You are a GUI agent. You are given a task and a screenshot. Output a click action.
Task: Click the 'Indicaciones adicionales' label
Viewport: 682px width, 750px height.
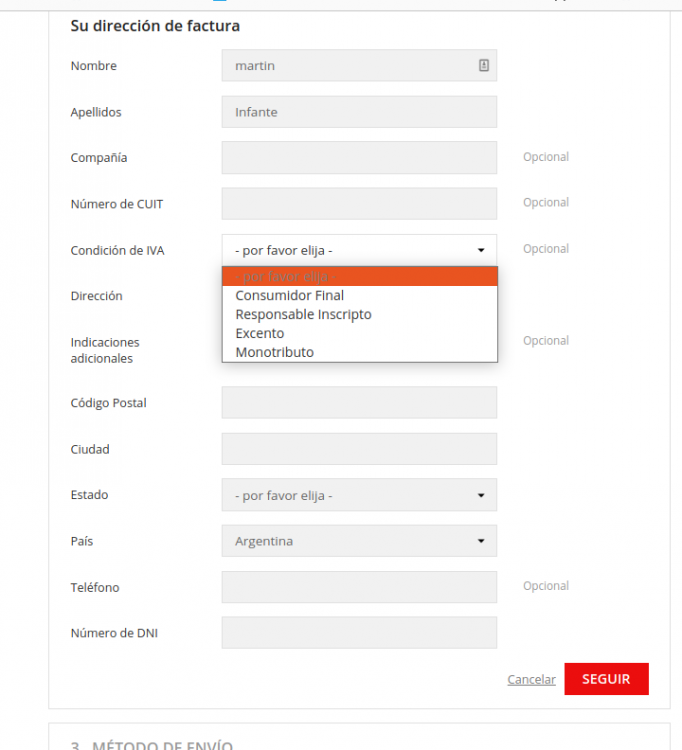(x=105, y=350)
